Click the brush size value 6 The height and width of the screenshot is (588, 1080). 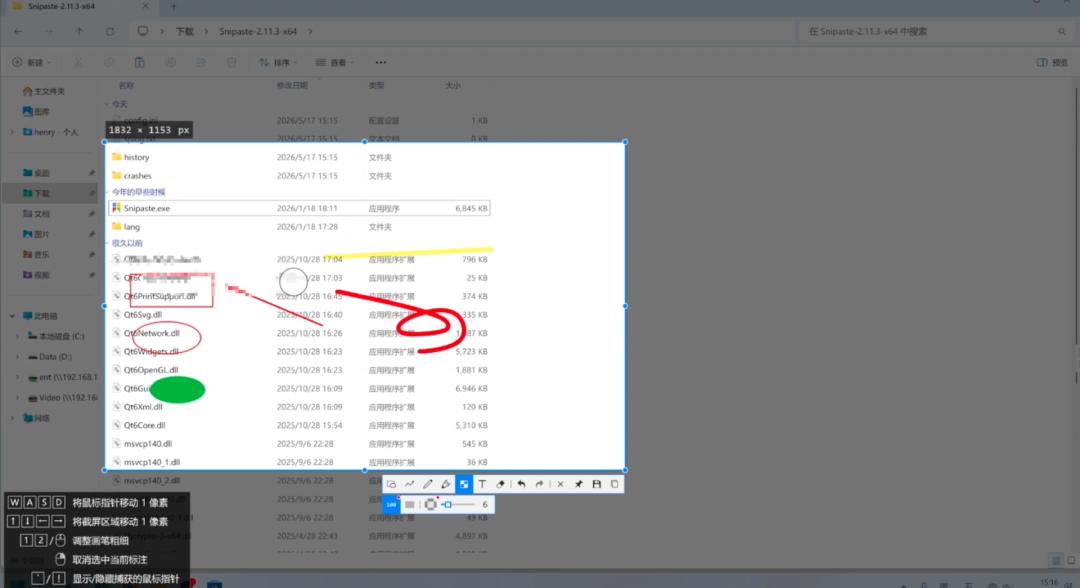[485, 505]
